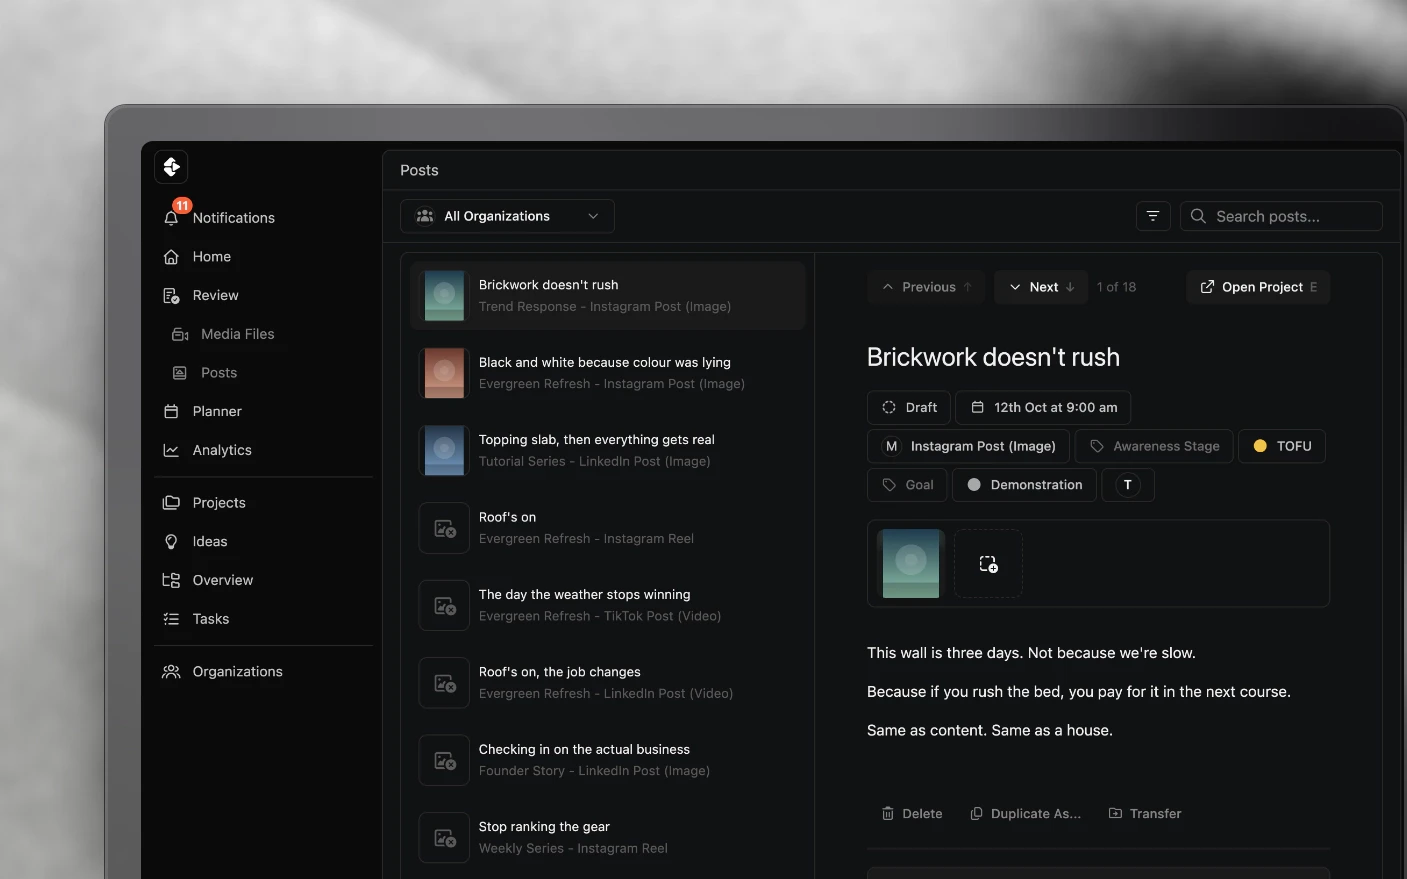1407x879 pixels.
Task: Delete this post
Action: [911, 814]
